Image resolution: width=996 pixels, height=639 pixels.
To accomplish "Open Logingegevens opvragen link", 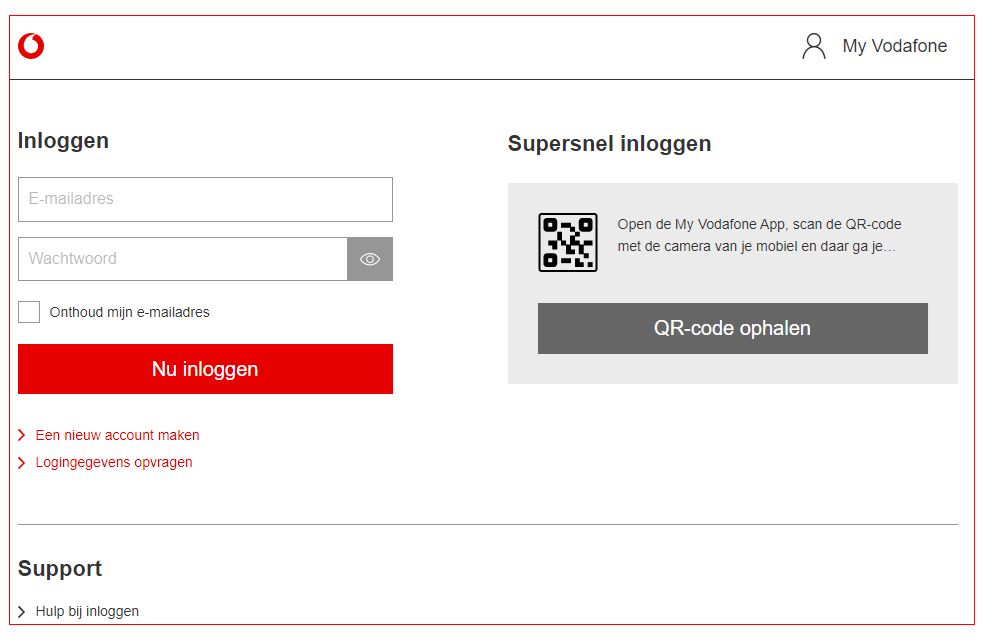I will 114,462.
